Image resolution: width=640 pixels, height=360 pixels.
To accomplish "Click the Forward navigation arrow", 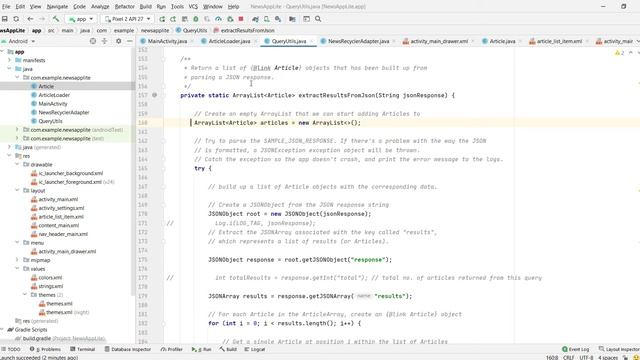I will [x=42, y=19].
